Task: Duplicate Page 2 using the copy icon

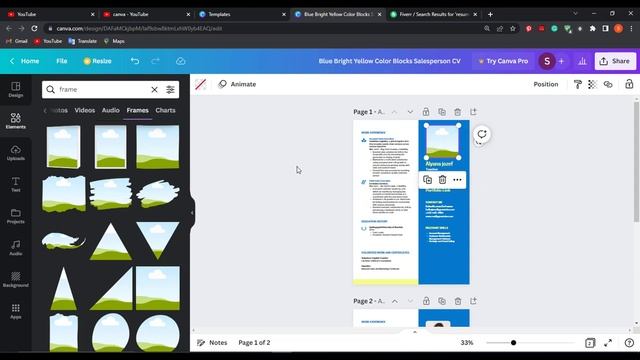Action: tap(442, 301)
